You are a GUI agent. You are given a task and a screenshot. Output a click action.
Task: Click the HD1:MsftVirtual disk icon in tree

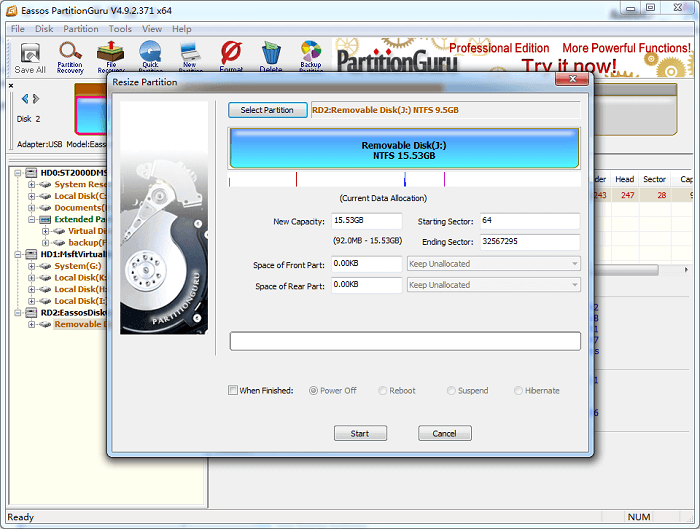(x=31, y=254)
